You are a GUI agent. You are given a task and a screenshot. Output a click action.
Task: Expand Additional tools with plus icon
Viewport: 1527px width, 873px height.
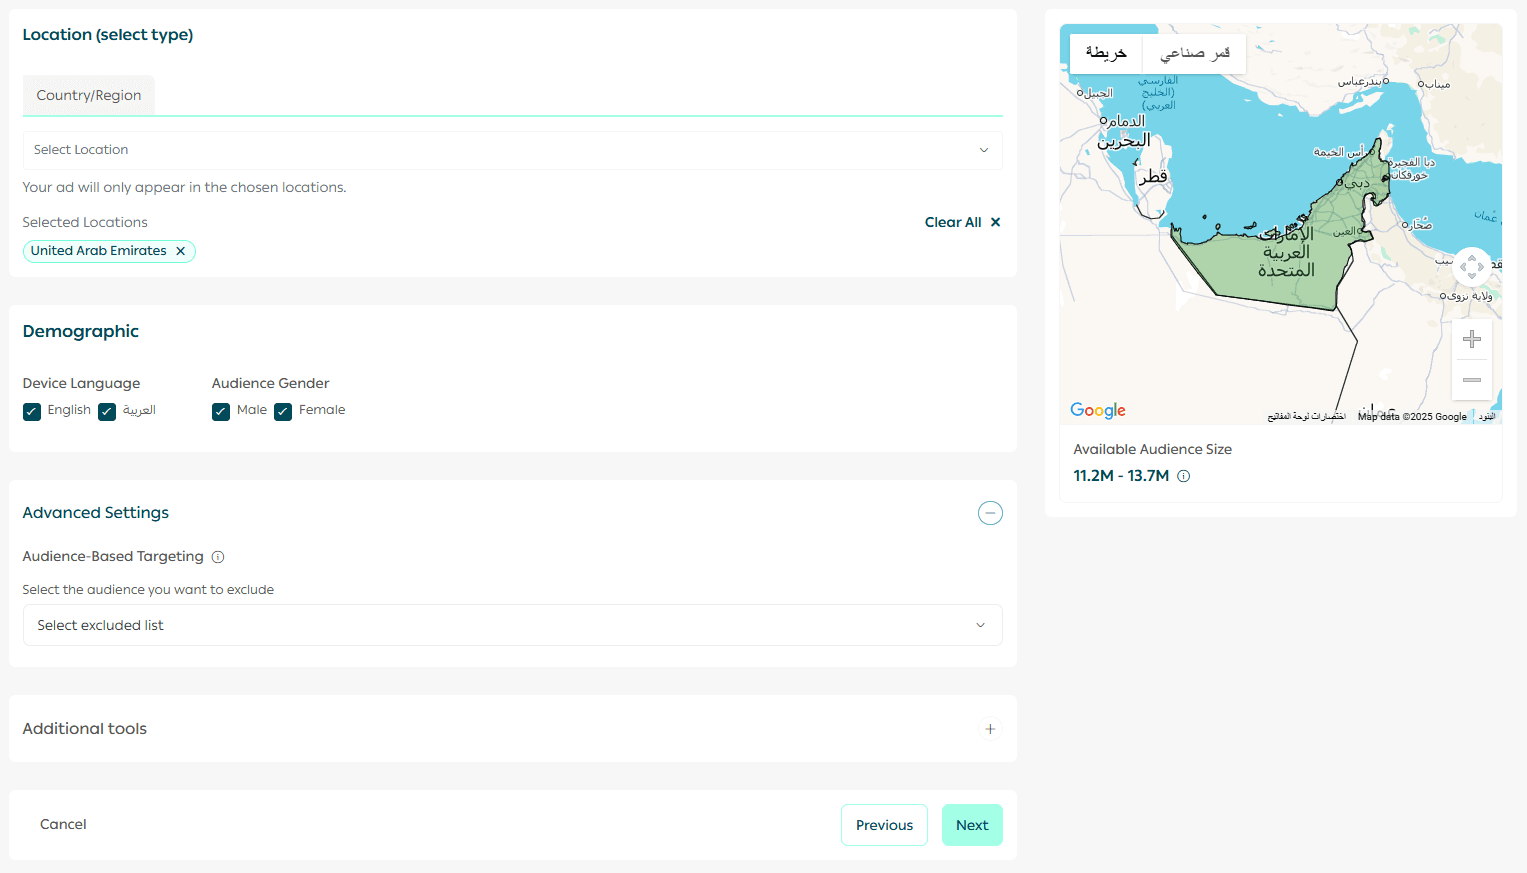point(990,729)
